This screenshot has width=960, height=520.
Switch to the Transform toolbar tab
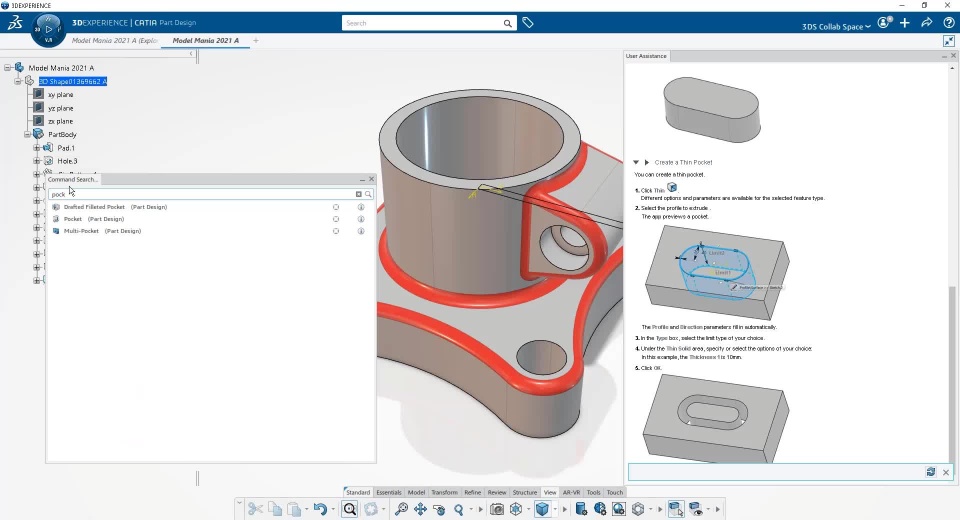tap(444, 492)
